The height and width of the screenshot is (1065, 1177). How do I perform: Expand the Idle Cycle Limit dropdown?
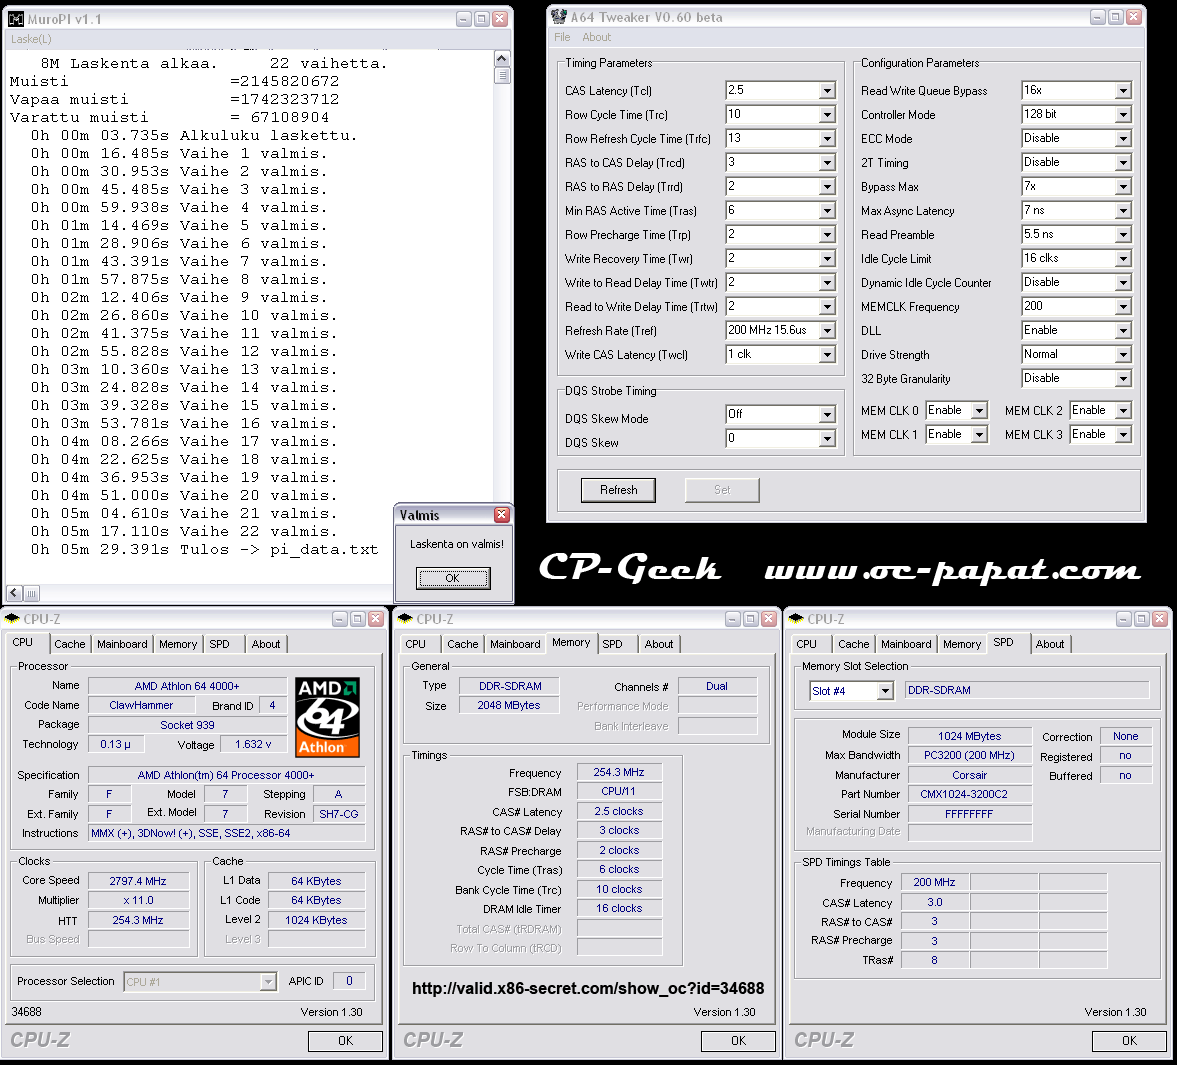(1123, 259)
